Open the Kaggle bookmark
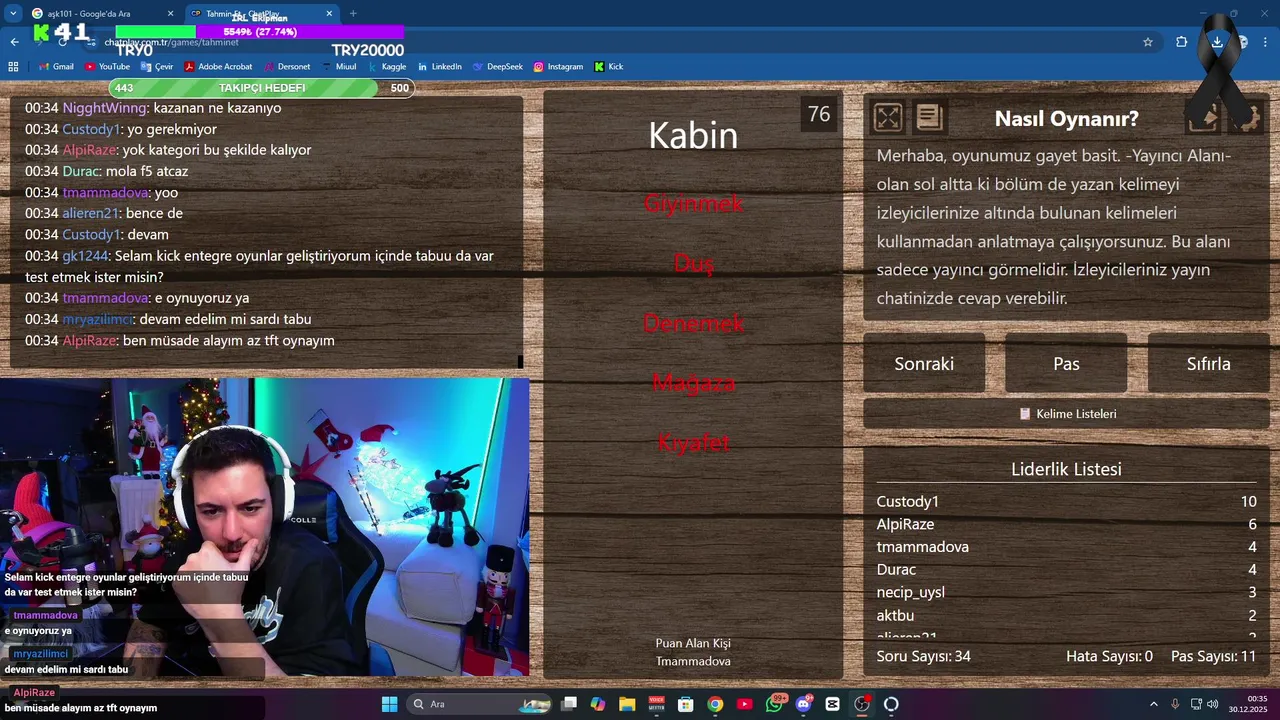Screen dimensions: 1280x720 [387, 67]
